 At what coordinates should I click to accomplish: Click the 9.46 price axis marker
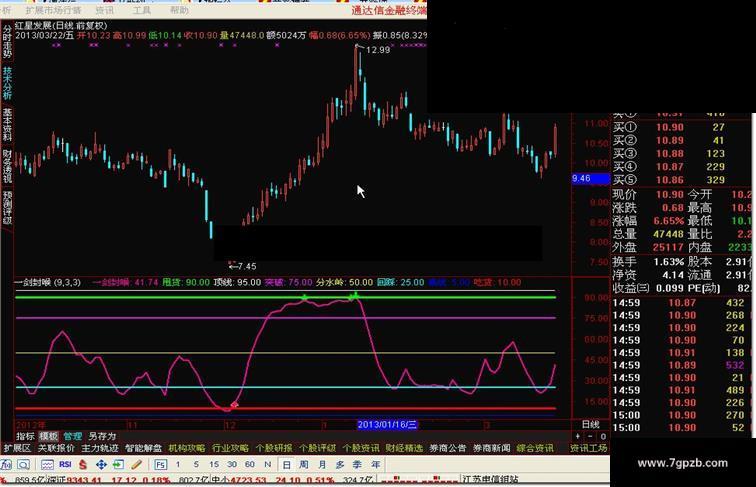pyautogui.click(x=591, y=178)
